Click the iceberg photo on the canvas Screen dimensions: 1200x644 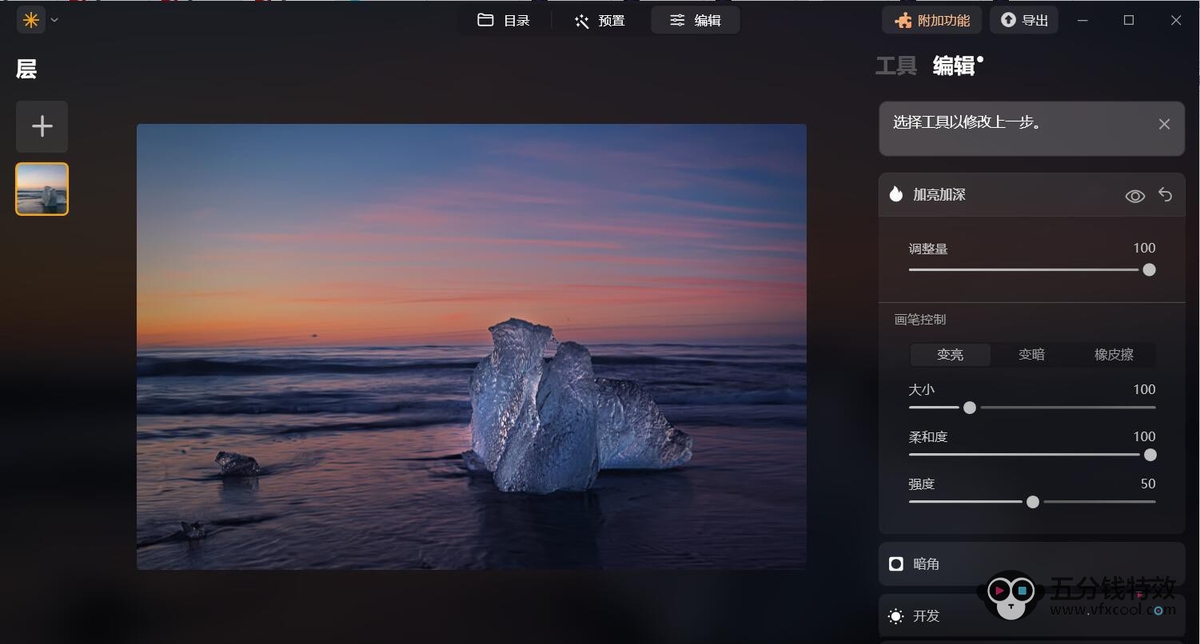(x=471, y=347)
